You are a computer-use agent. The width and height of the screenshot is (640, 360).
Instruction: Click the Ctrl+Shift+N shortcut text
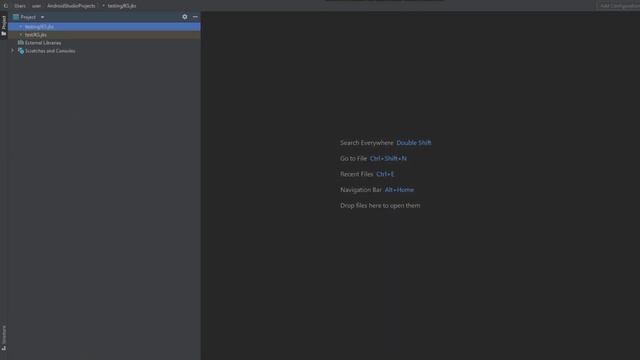pyautogui.click(x=388, y=158)
